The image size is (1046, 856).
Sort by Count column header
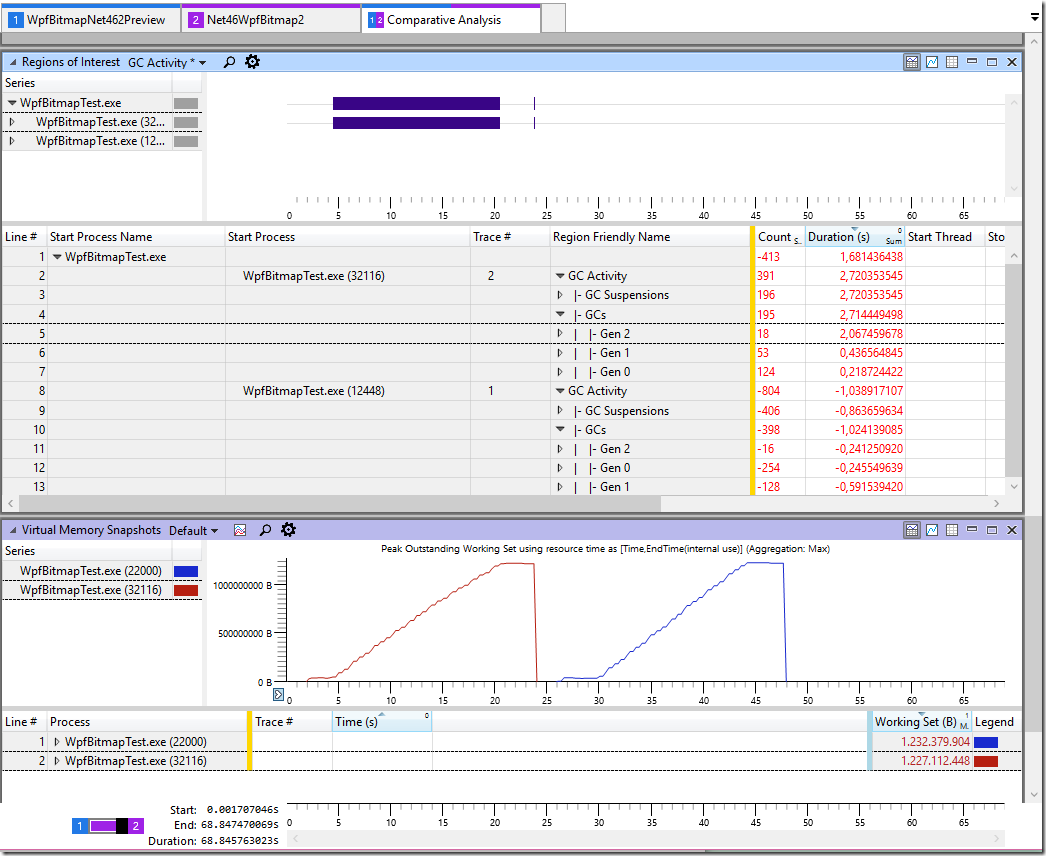(x=779, y=237)
